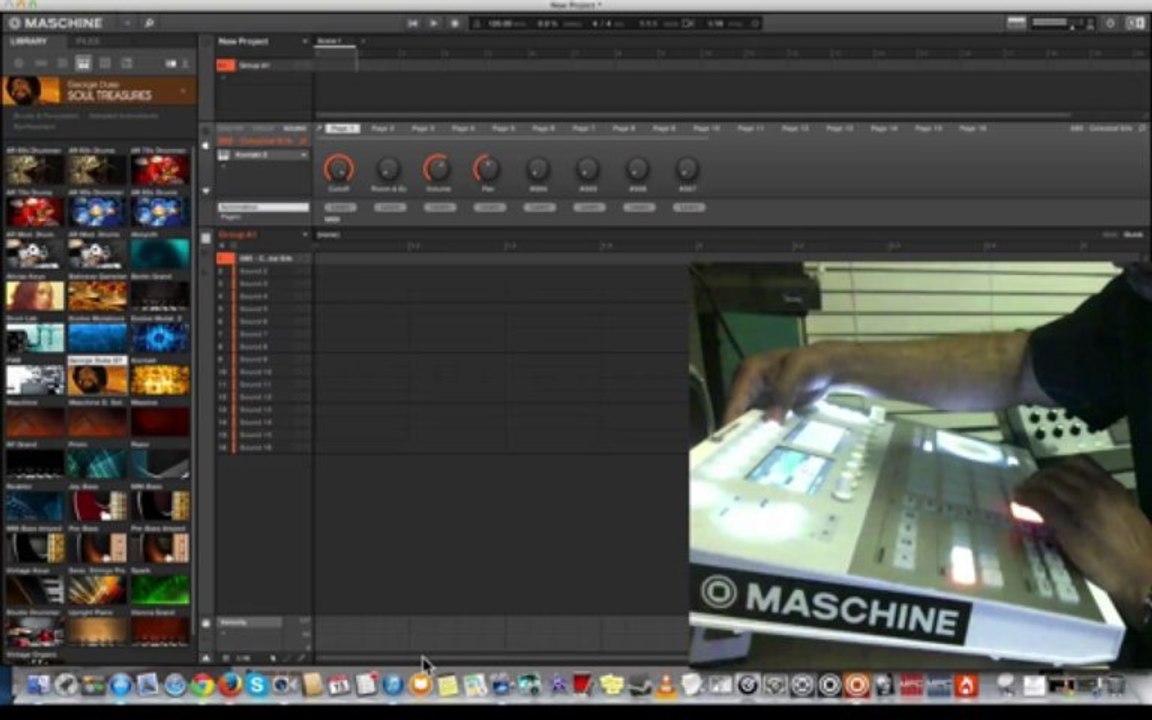1152x720 pixels.
Task: Select the Vienna Grand product thumbnail
Action: (x=159, y=630)
